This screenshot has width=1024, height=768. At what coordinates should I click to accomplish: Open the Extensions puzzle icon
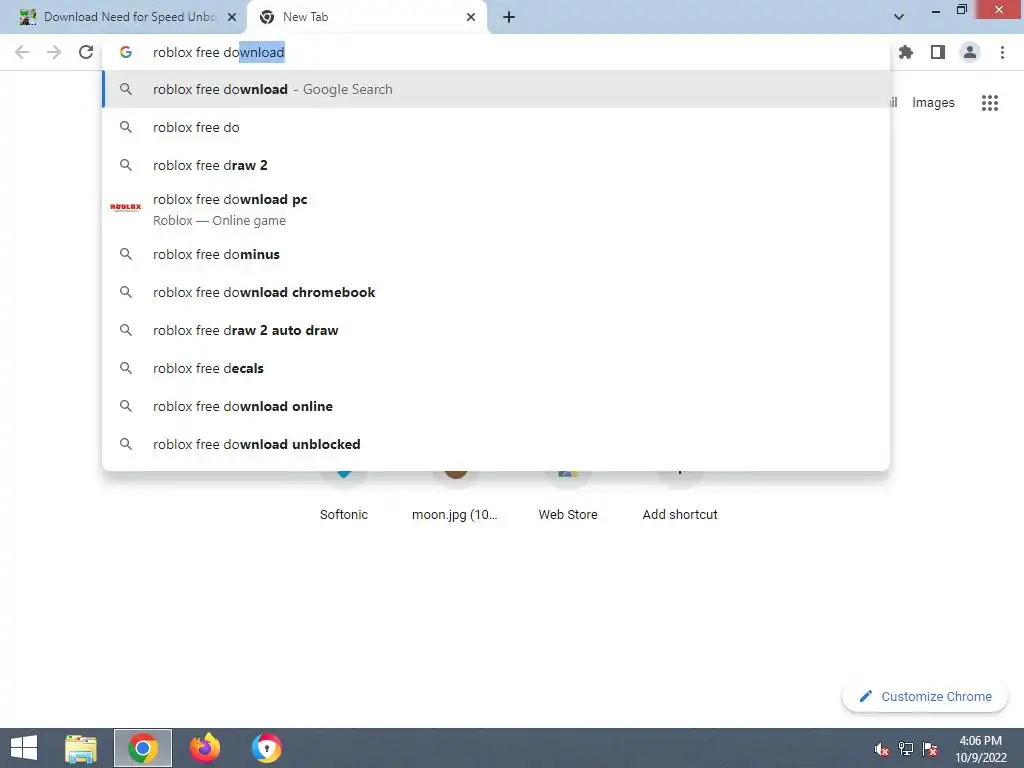[906, 52]
